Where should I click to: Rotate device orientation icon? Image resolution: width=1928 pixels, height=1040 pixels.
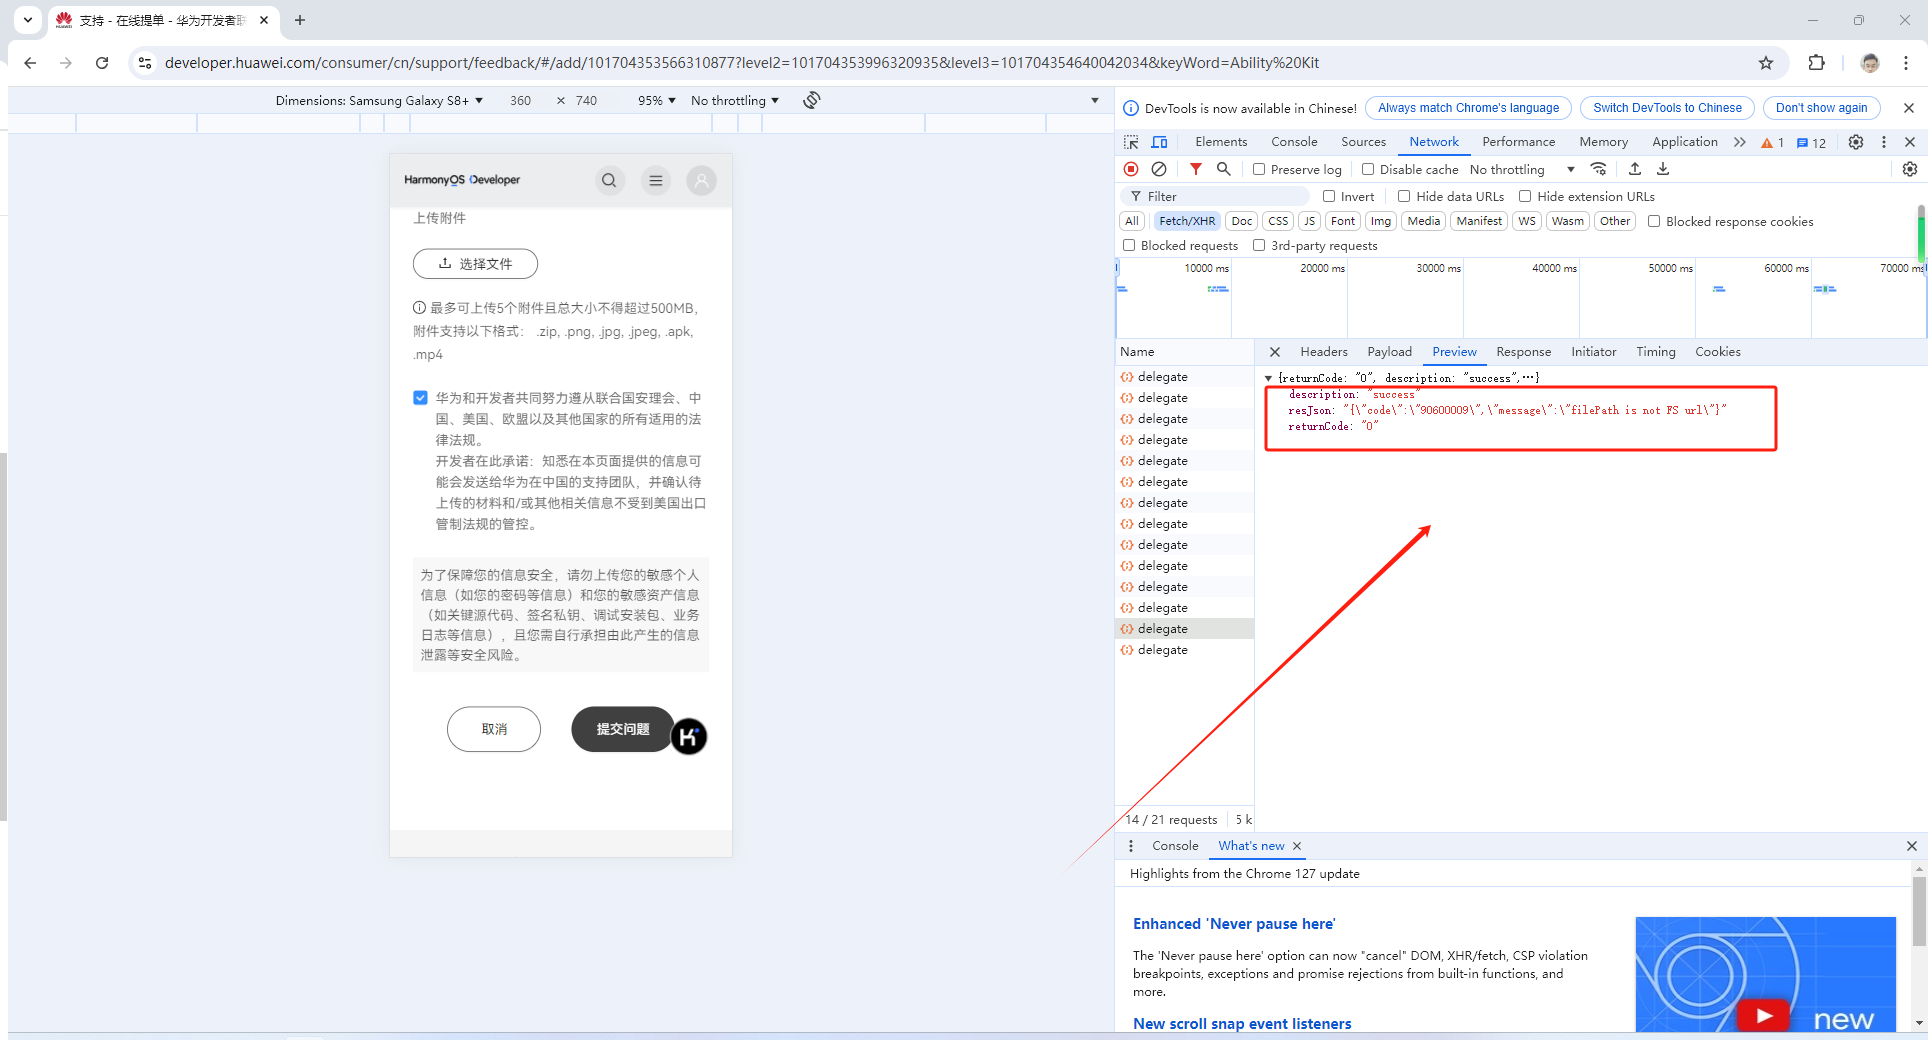pyautogui.click(x=812, y=100)
